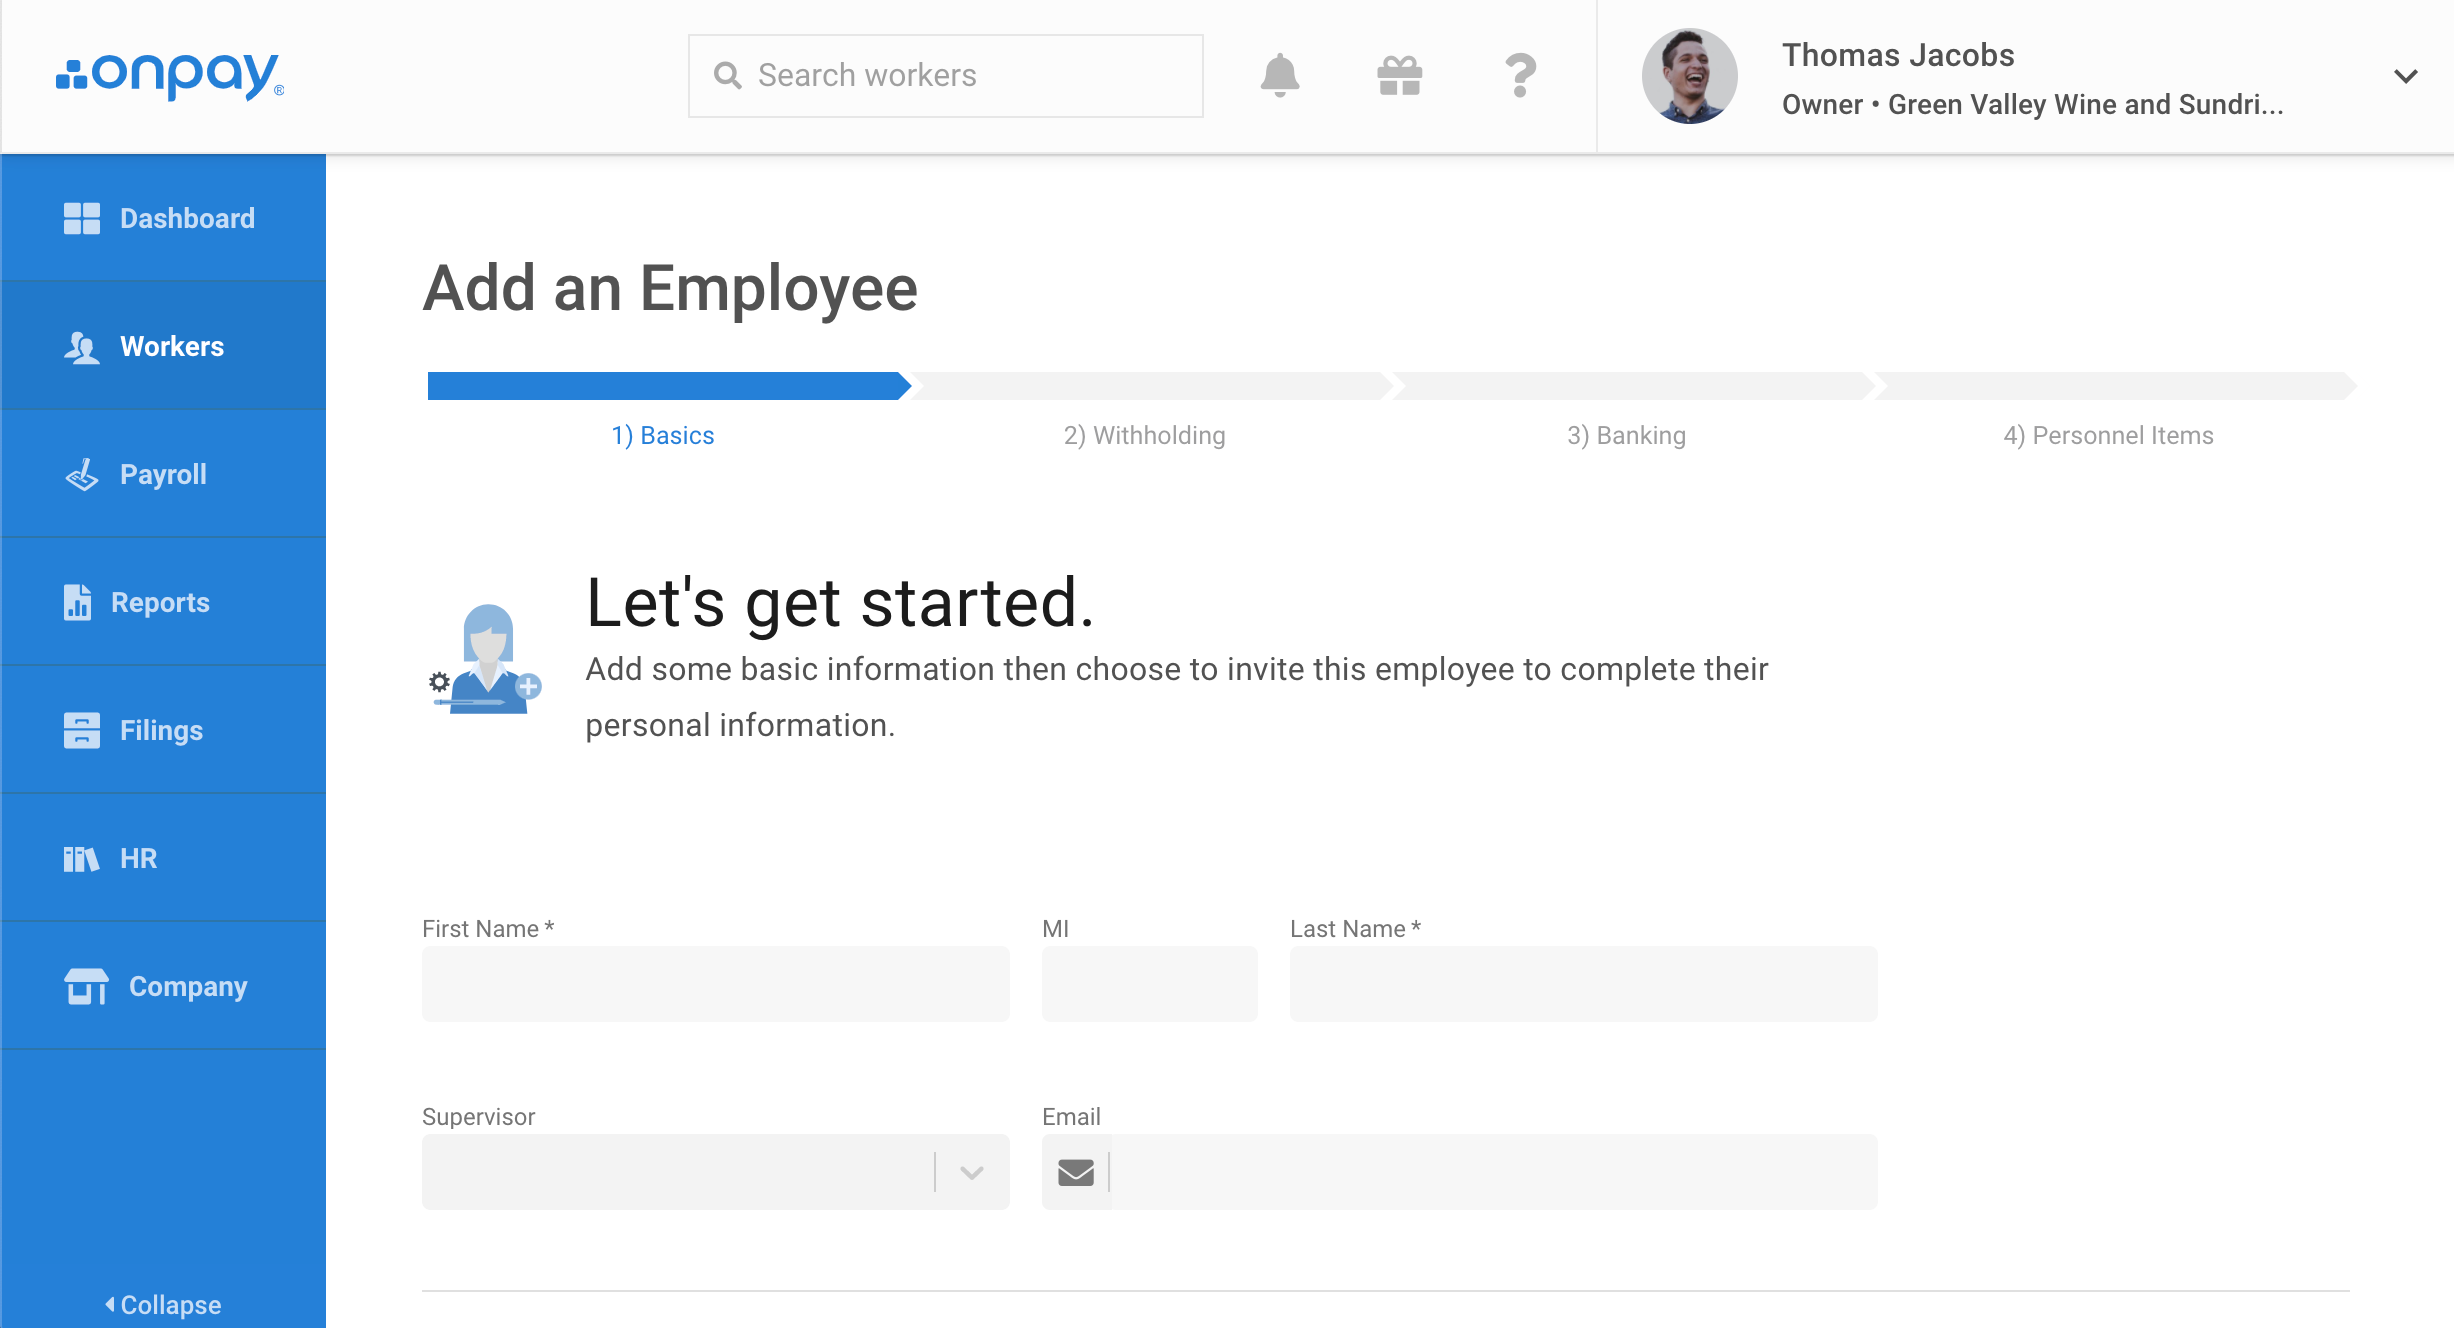2454x1328 pixels.
Task: Click the Basics progress bar segment
Action: [665, 386]
